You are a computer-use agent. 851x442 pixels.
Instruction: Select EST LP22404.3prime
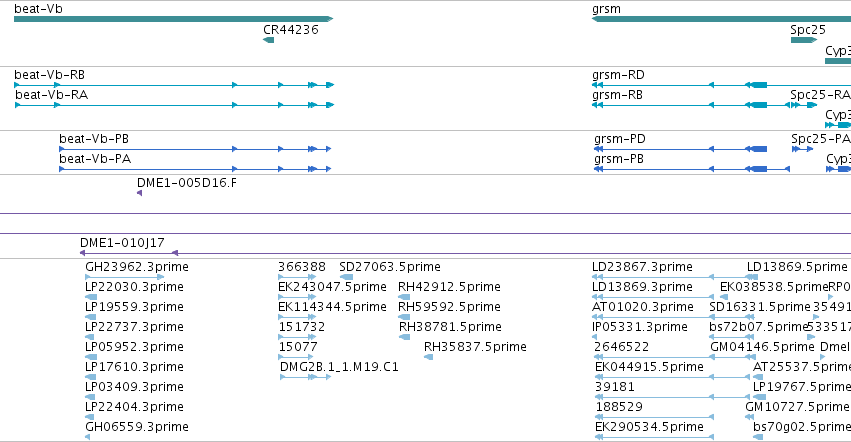tap(134, 407)
